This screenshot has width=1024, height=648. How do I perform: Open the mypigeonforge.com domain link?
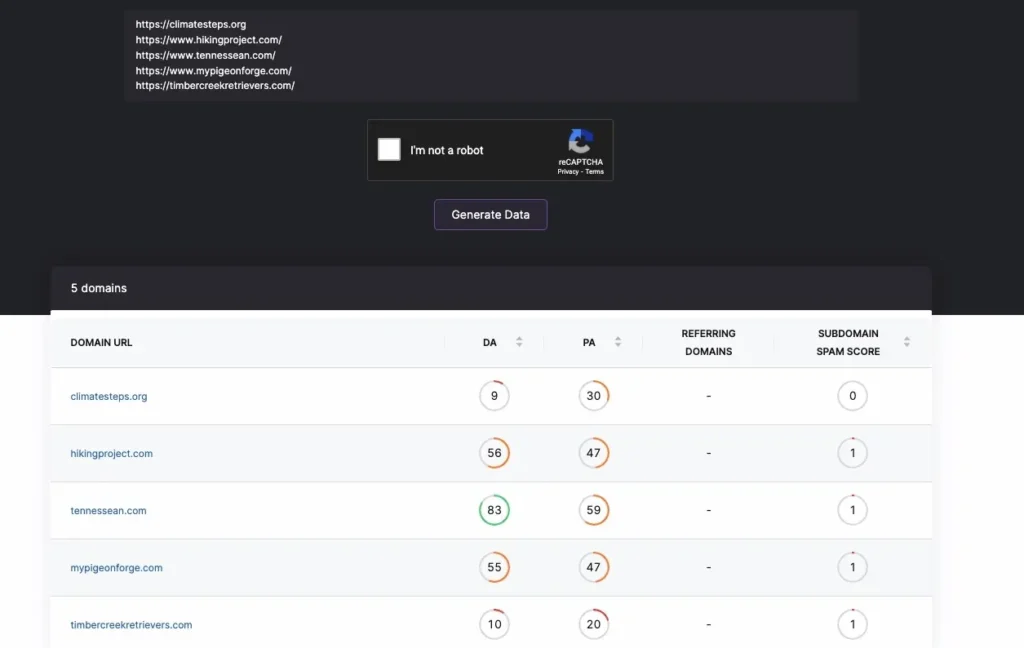(116, 568)
